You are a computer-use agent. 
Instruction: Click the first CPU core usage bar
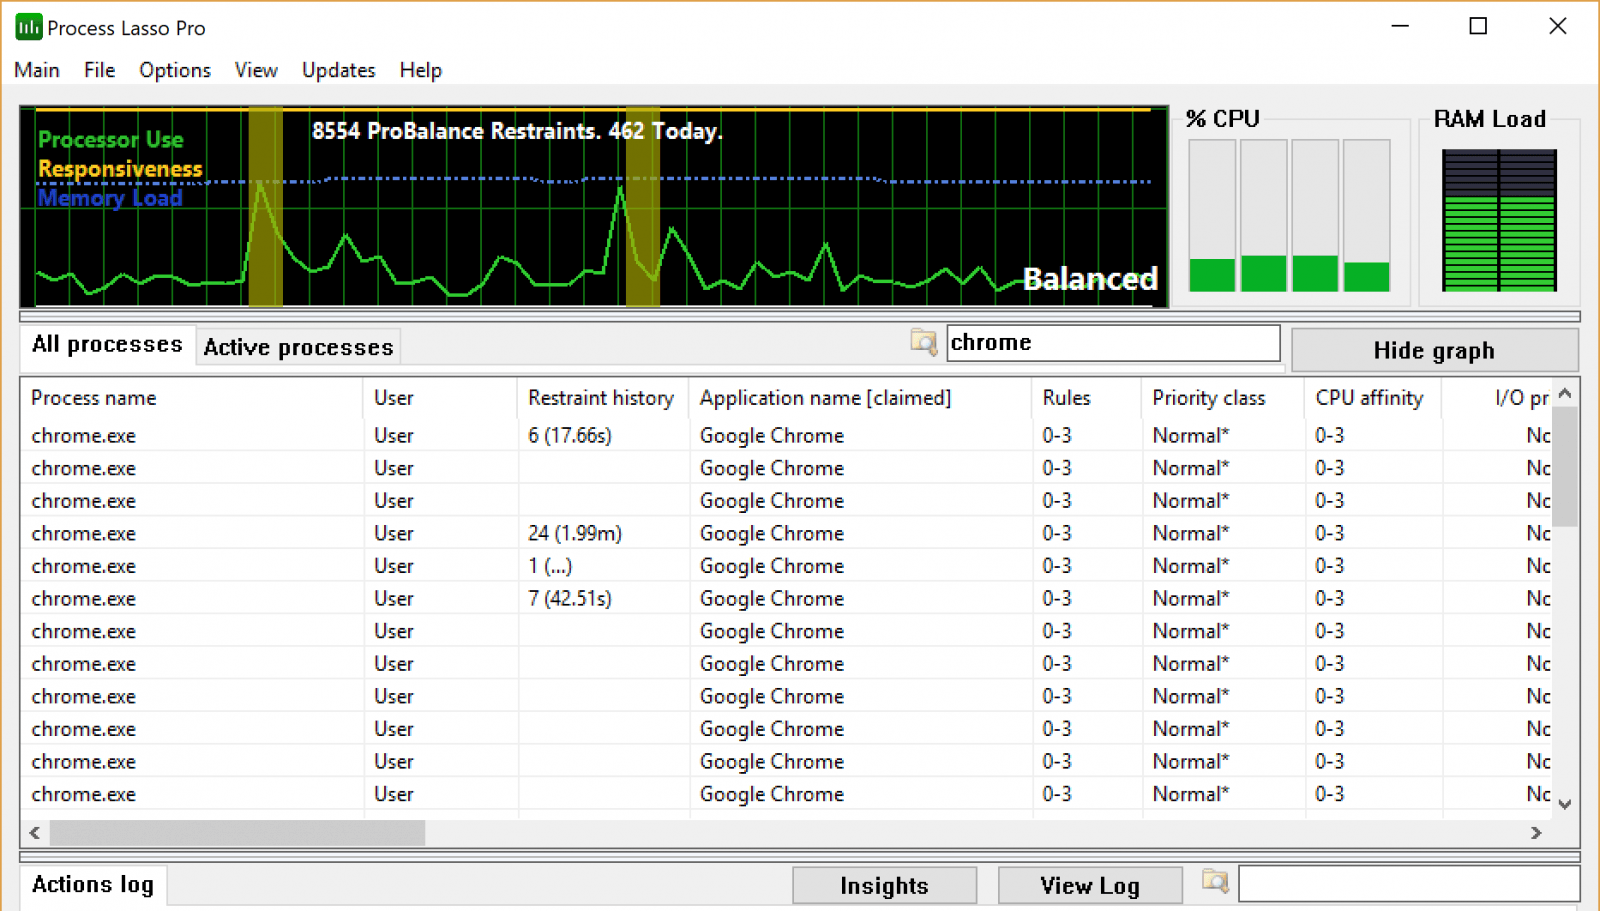[1212, 216]
